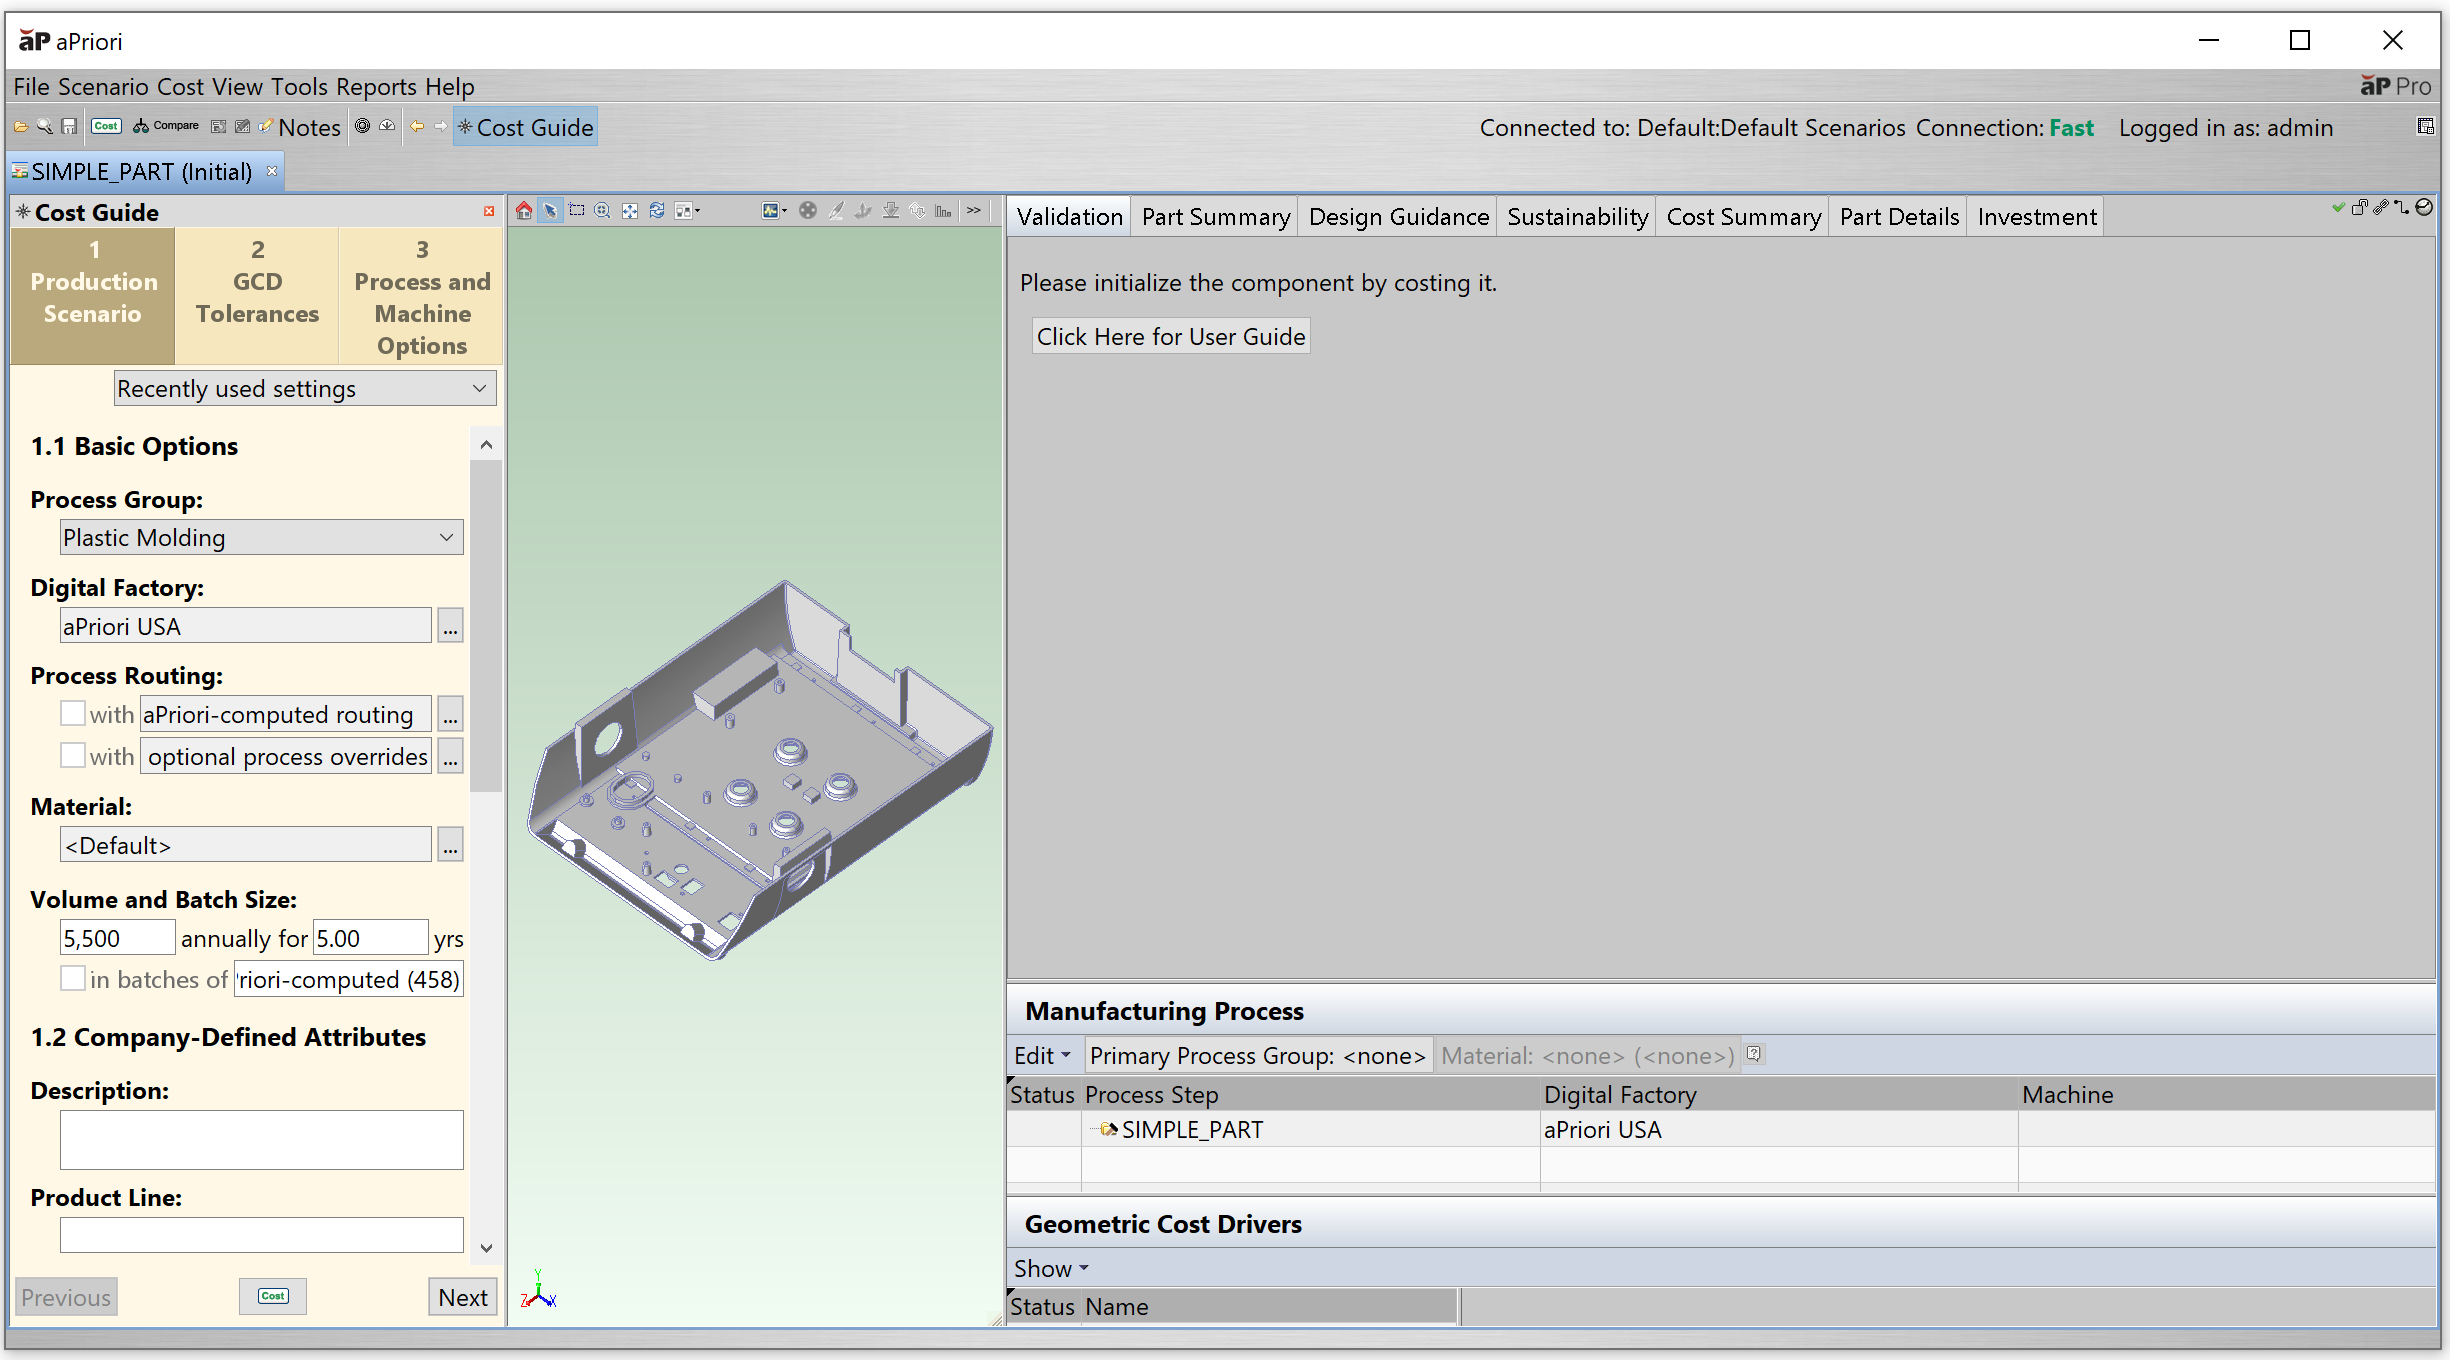Open Compare with the scales icon
The height and width of the screenshot is (1360, 2450).
pyautogui.click(x=166, y=127)
